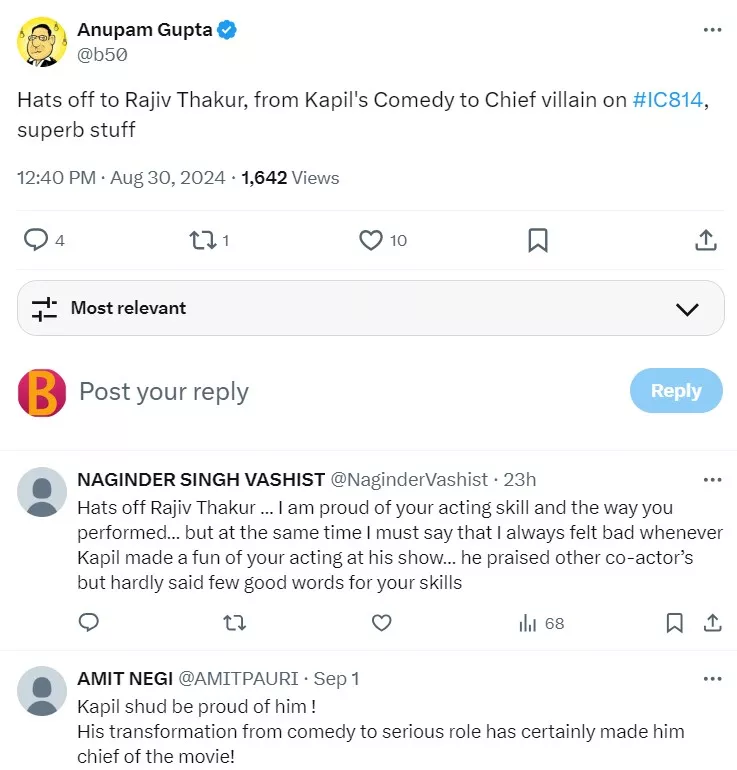This screenshot has height=770, width=737.
Task: Like the main post with heart icon
Action: (371, 240)
